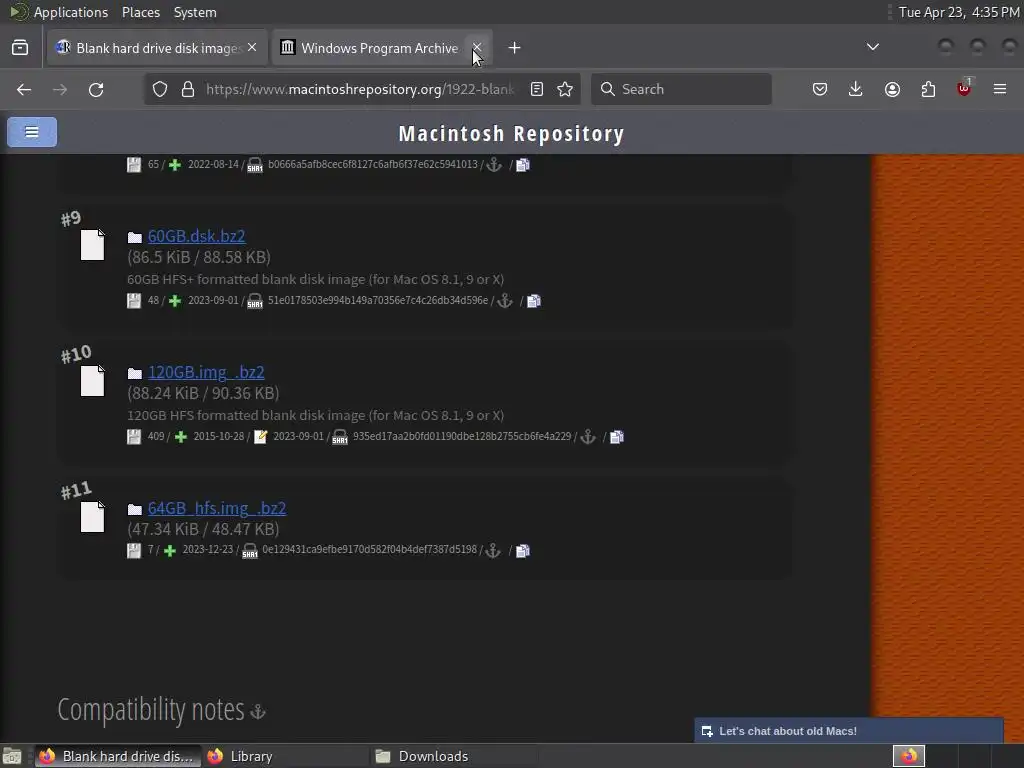Viewport: 1024px width, 768px height.
Task: Download 60GB.dsk.bz2 file
Action: point(197,236)
